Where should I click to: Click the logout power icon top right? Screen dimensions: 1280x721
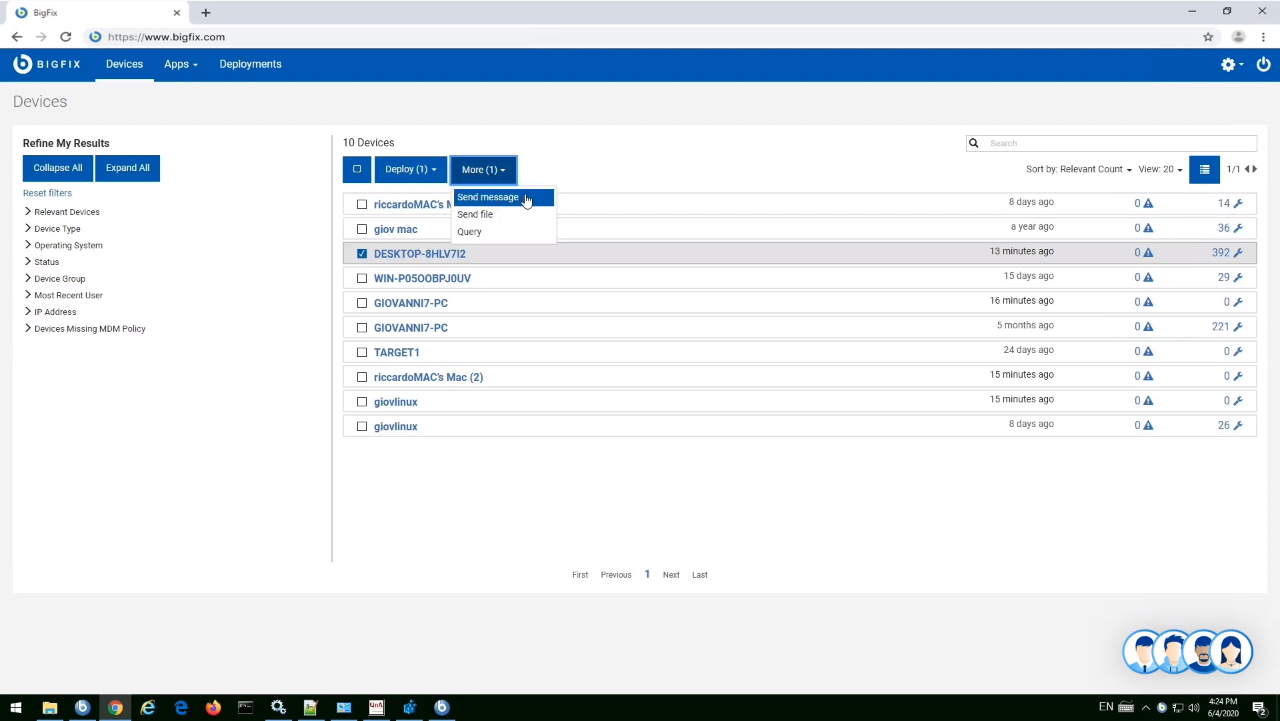[x=1263, y=64]
